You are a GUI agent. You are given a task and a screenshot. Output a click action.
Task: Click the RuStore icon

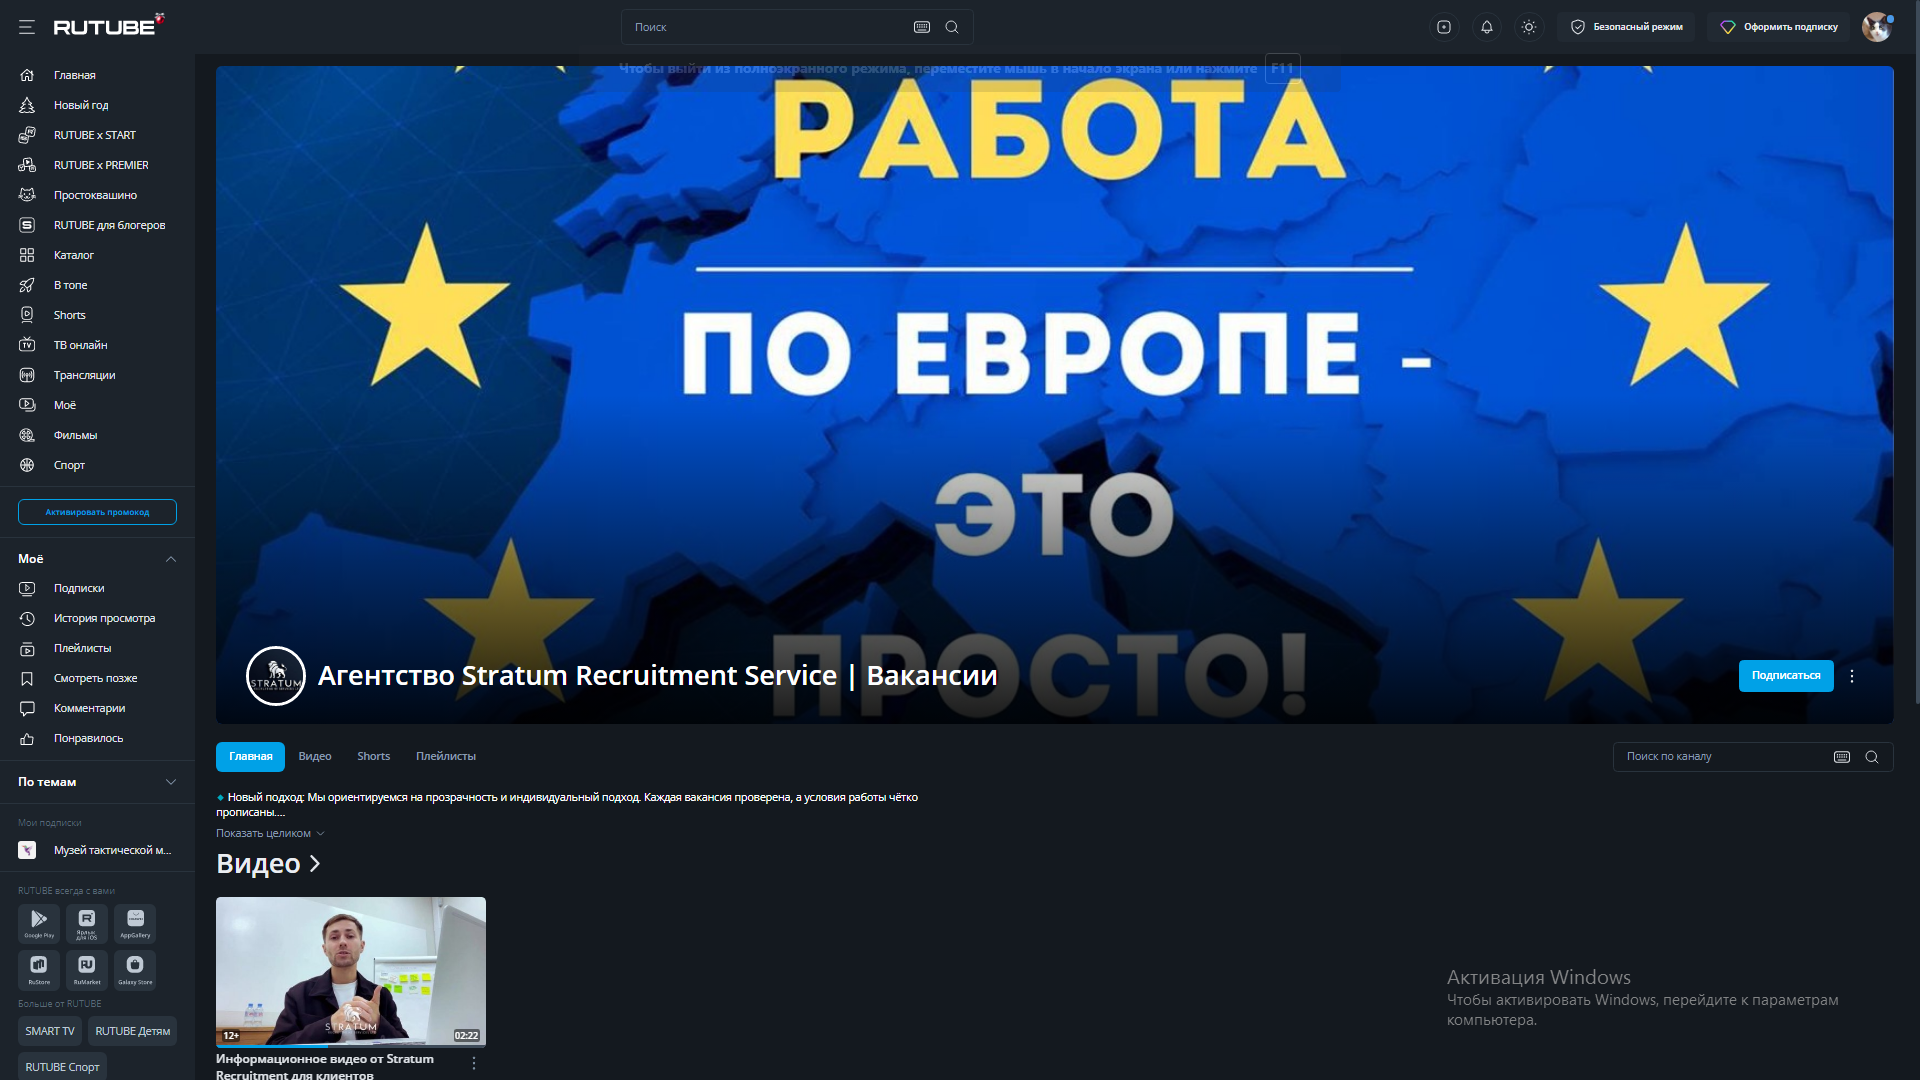39,970
